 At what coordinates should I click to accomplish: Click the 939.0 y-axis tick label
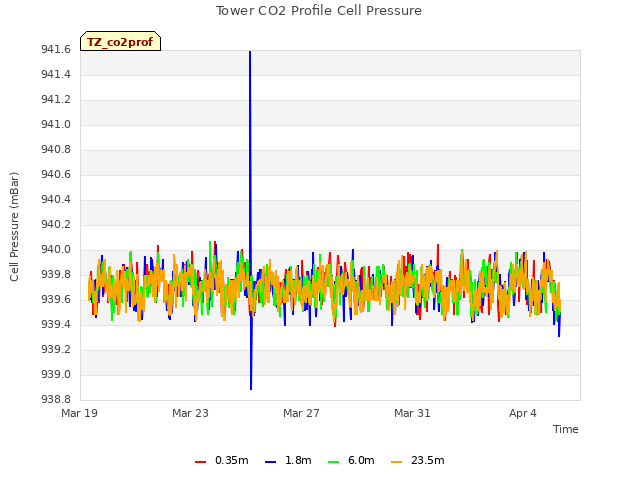point(56,374)
